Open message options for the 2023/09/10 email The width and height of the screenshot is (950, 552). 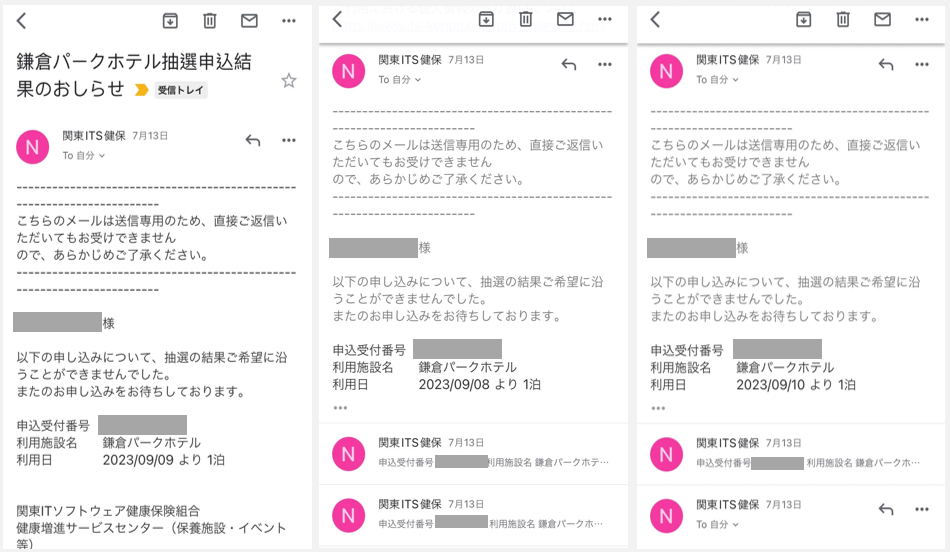pyautogui.click(x=921, y=65)
